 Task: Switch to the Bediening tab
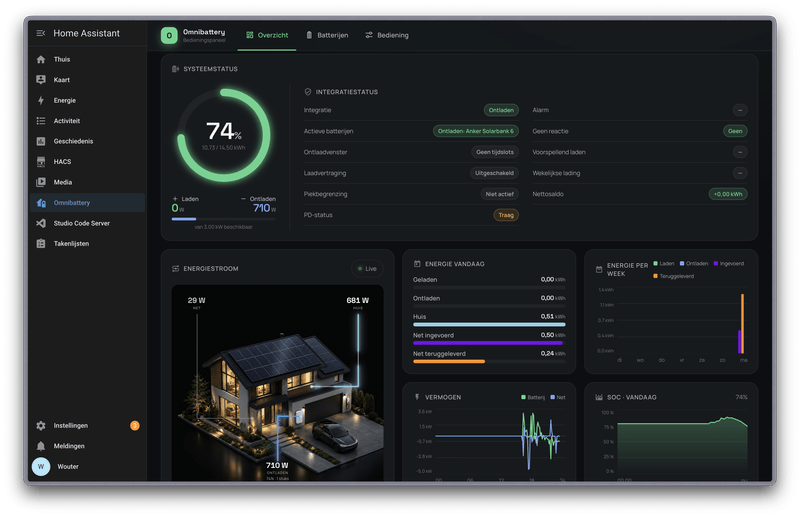tap(387, 35)
